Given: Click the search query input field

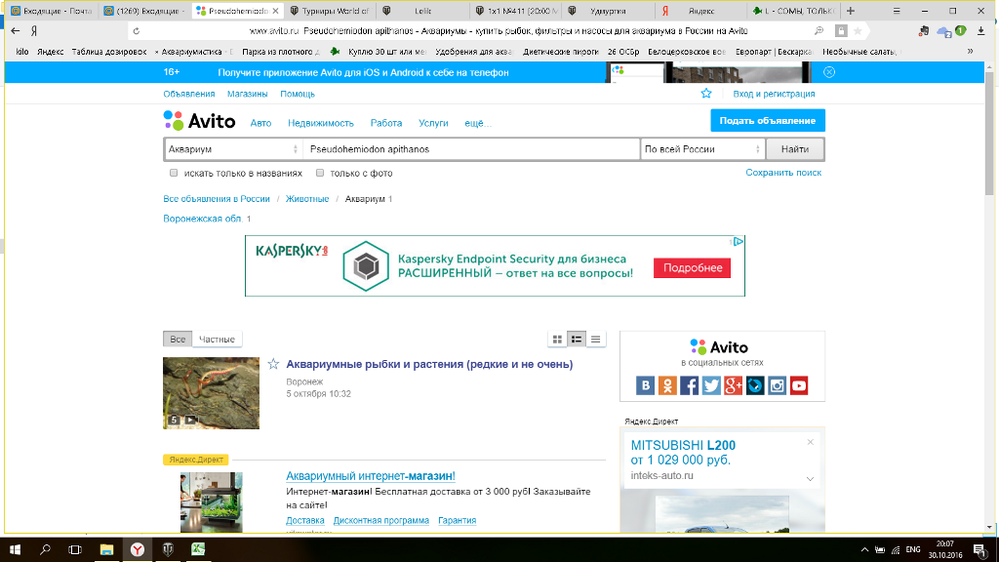Looking at the screenshot, I should point(471,149).
